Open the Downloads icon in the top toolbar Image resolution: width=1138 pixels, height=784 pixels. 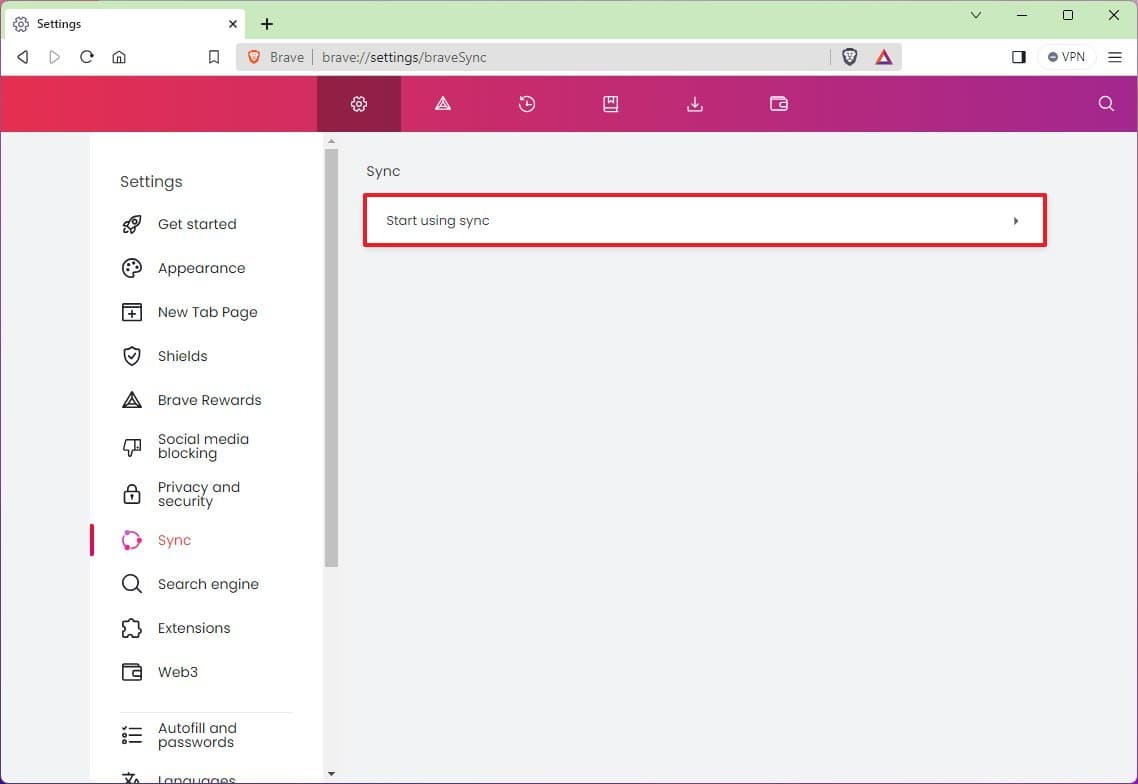click(x=695, y=103)
